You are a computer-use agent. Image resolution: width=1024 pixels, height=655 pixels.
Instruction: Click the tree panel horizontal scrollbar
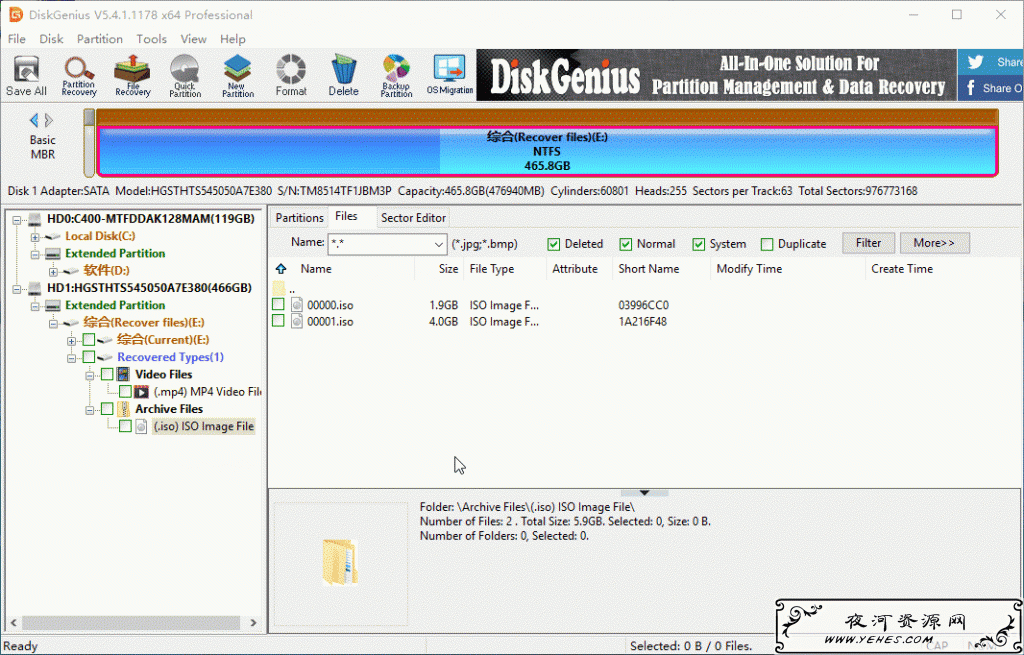[133, 622]
